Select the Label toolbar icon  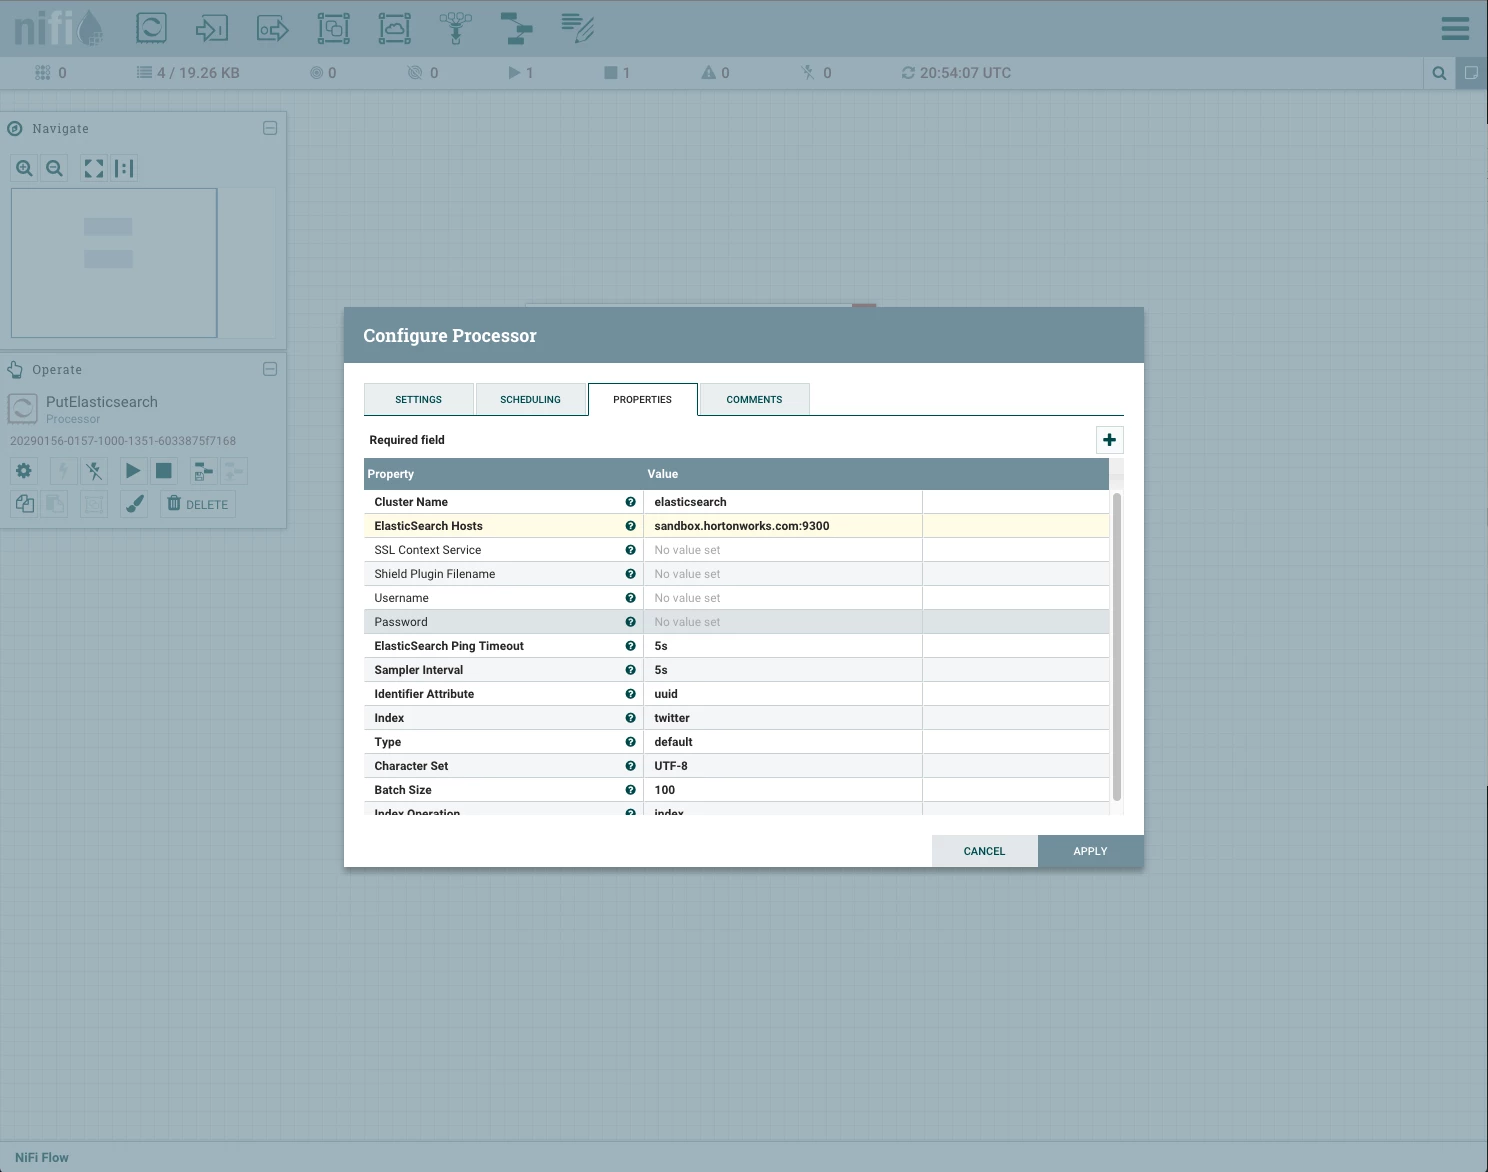point(578,27)
